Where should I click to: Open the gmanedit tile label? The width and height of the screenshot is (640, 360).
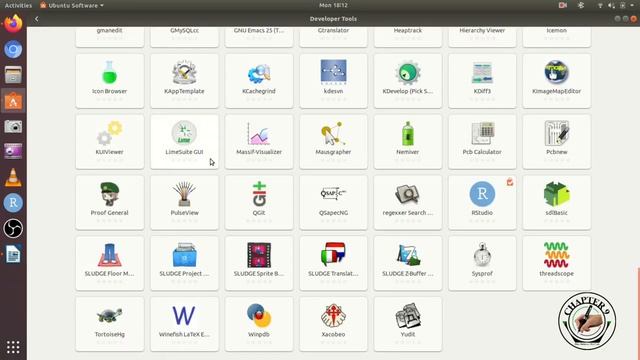pyautogui.click(x=109, y=31)
